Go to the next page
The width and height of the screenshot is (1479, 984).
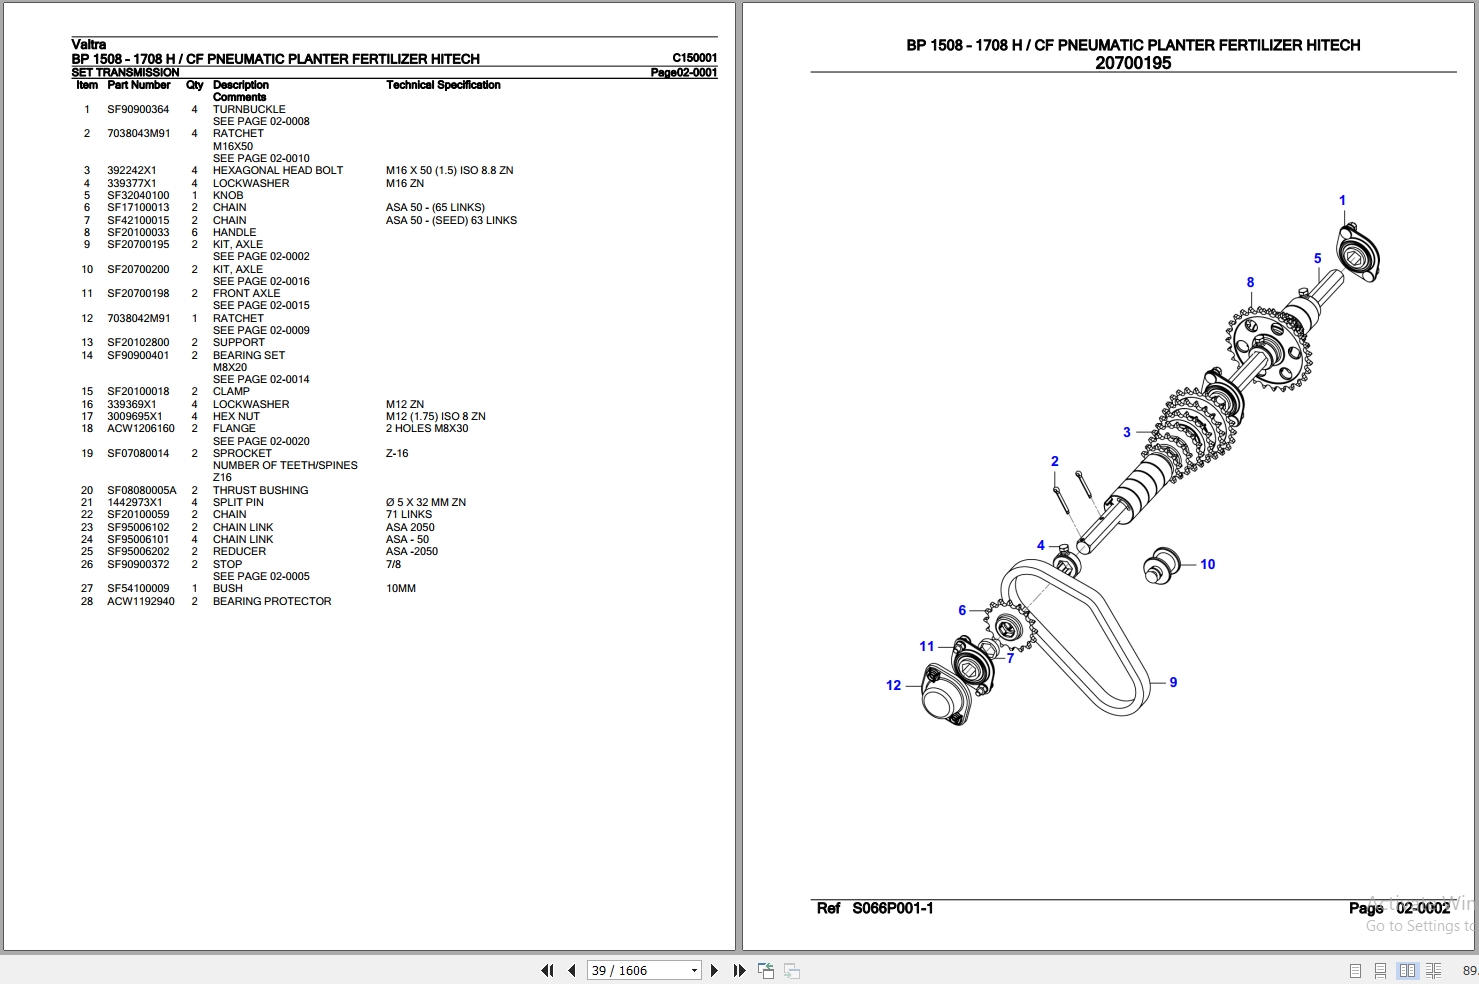click(714, 970)
